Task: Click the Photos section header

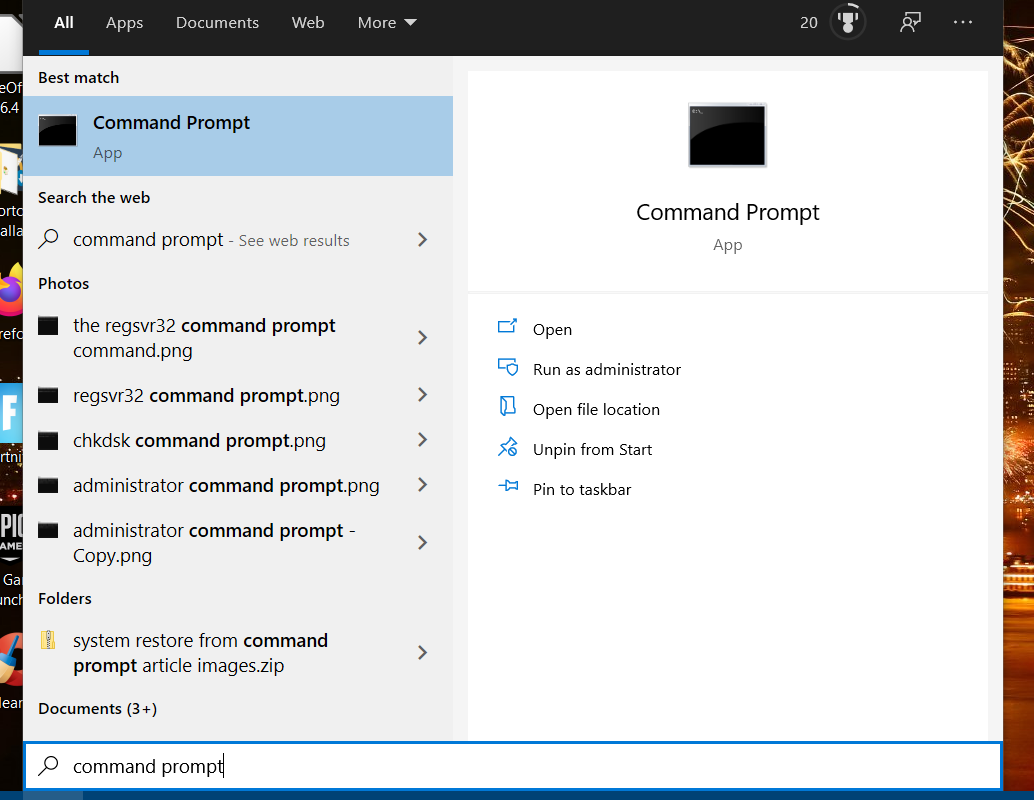Action: tap(63, 284)
